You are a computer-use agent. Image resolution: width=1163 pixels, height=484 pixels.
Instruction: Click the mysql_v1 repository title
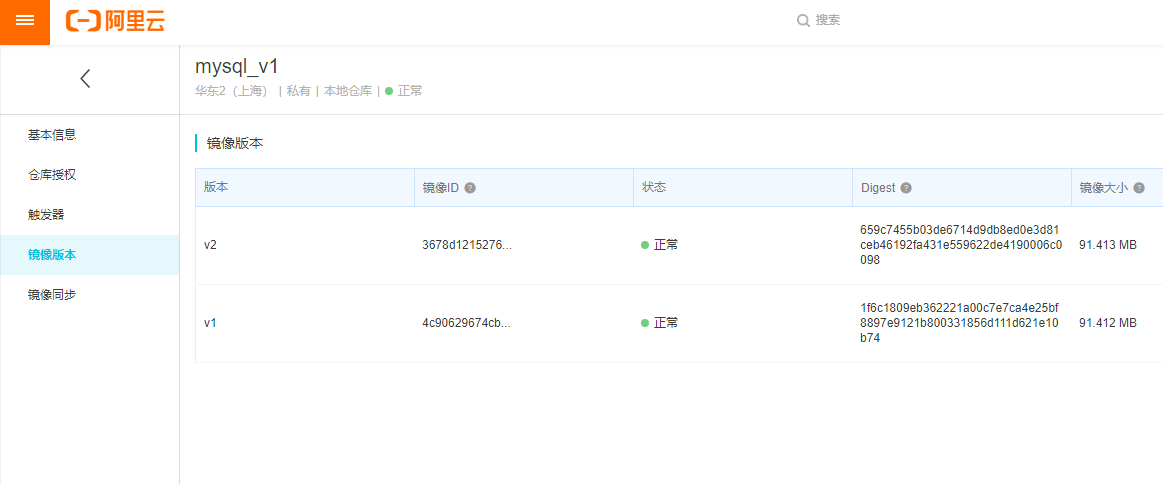tap(236, 67)
